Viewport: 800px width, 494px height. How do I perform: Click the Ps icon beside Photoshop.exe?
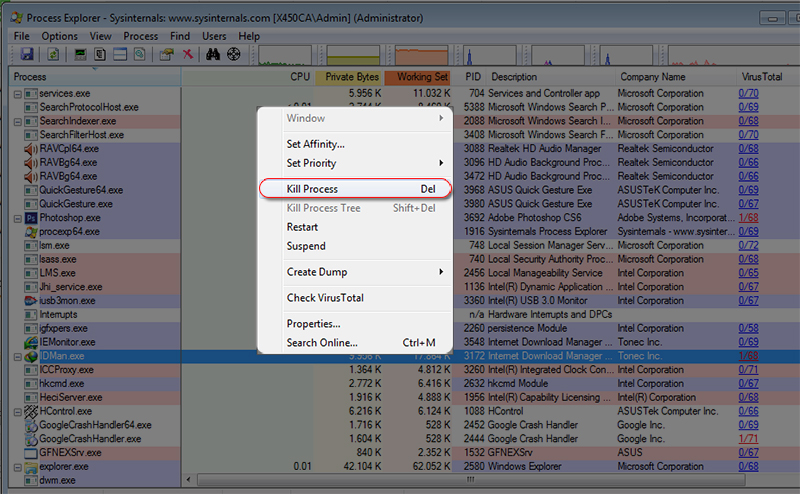pyautogui.click(x=31, y=218)
